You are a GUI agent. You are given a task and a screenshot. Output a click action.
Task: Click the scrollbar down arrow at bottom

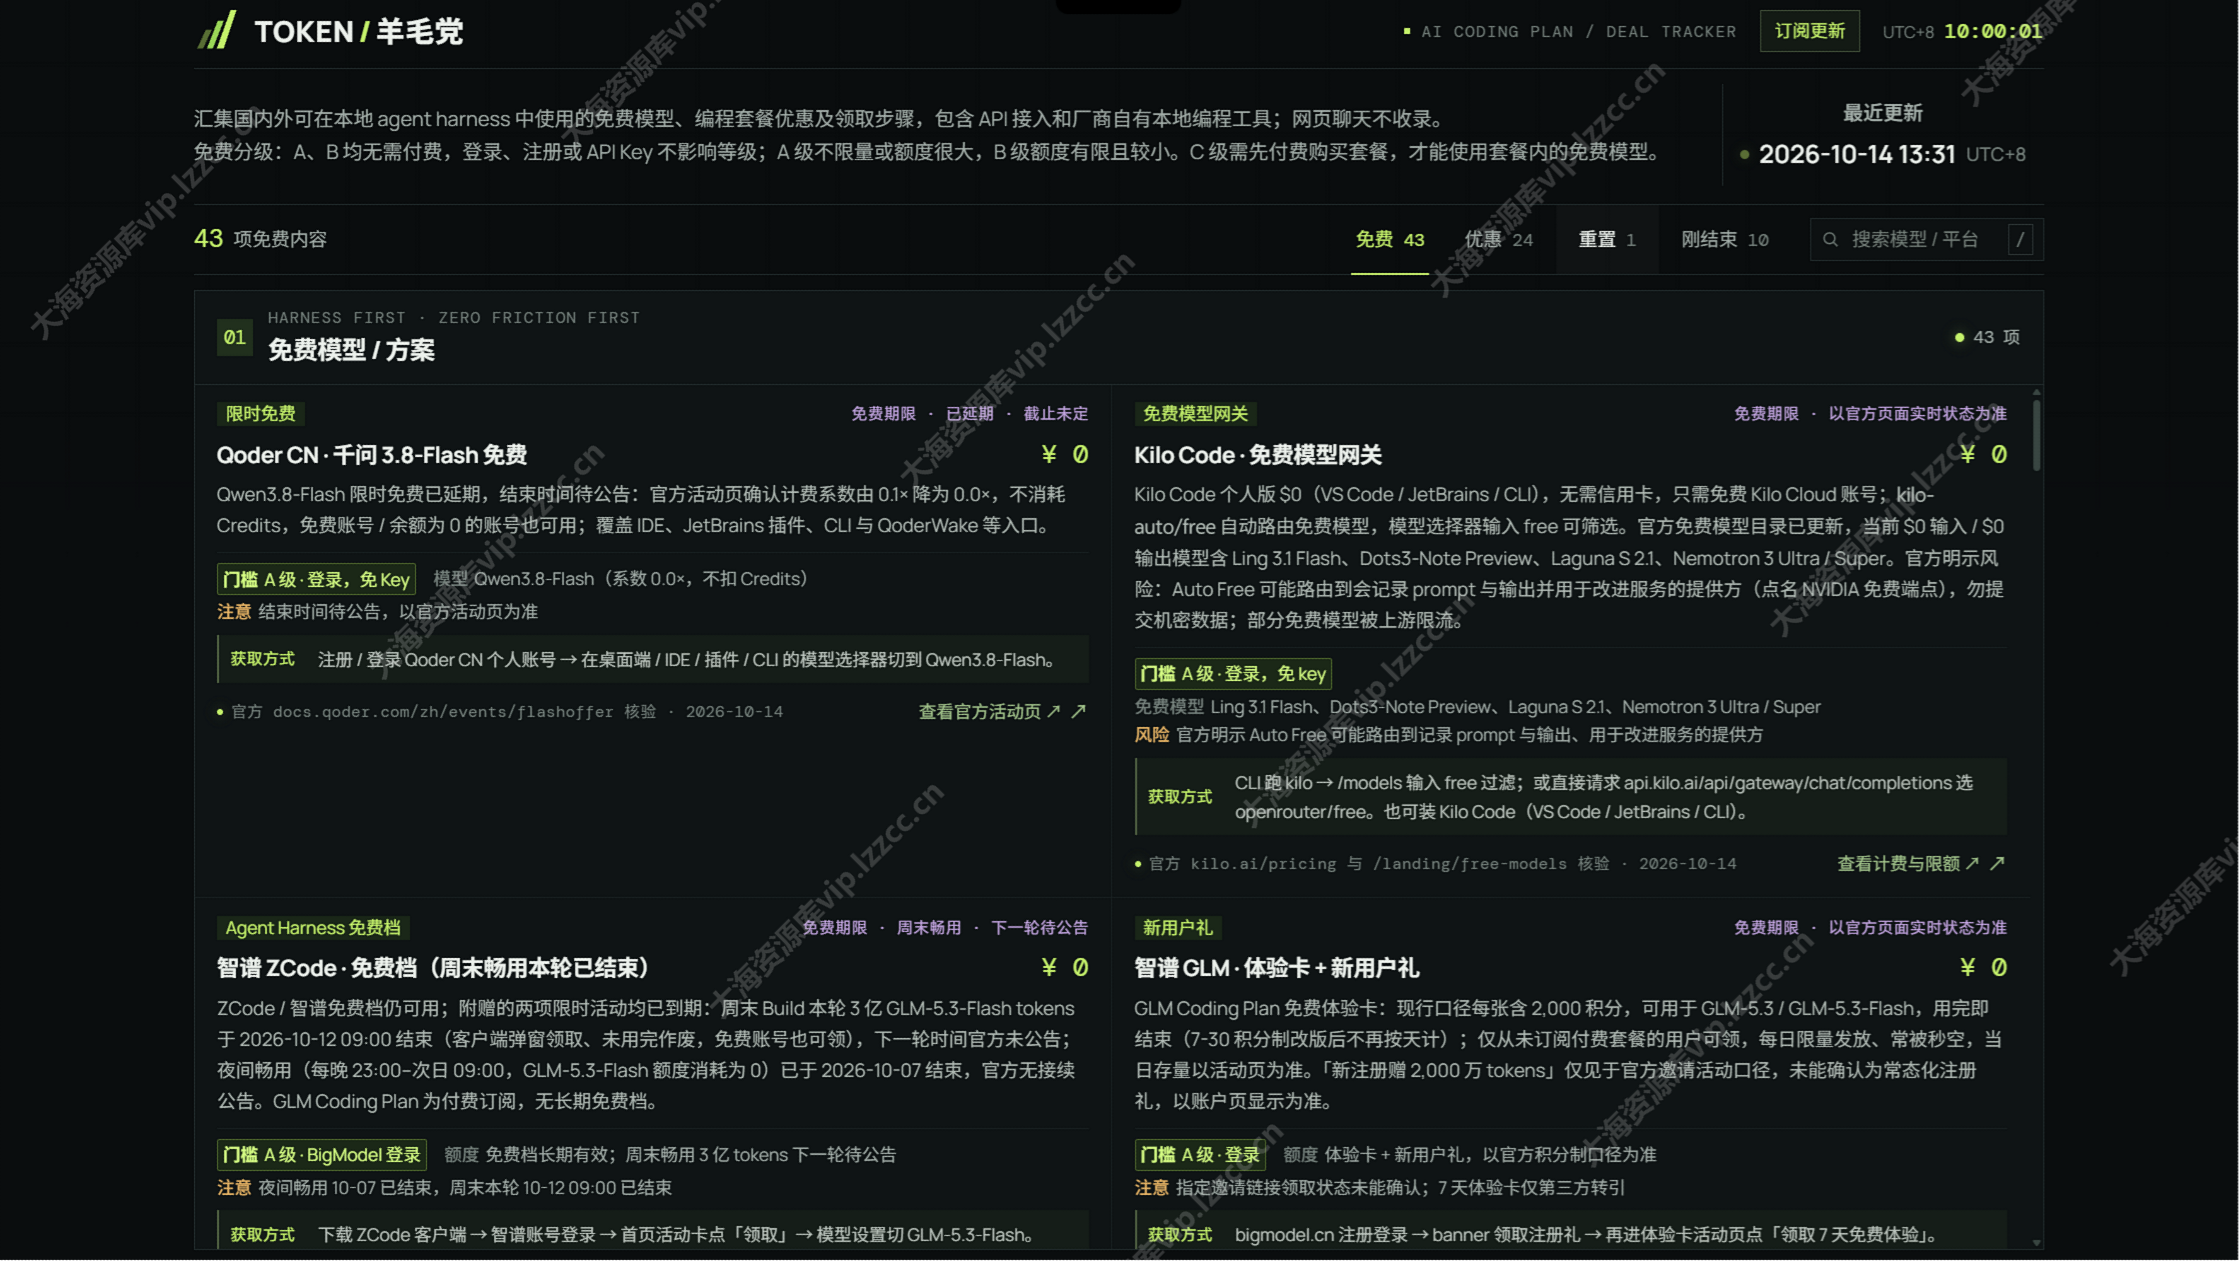pos(2036,1242)
